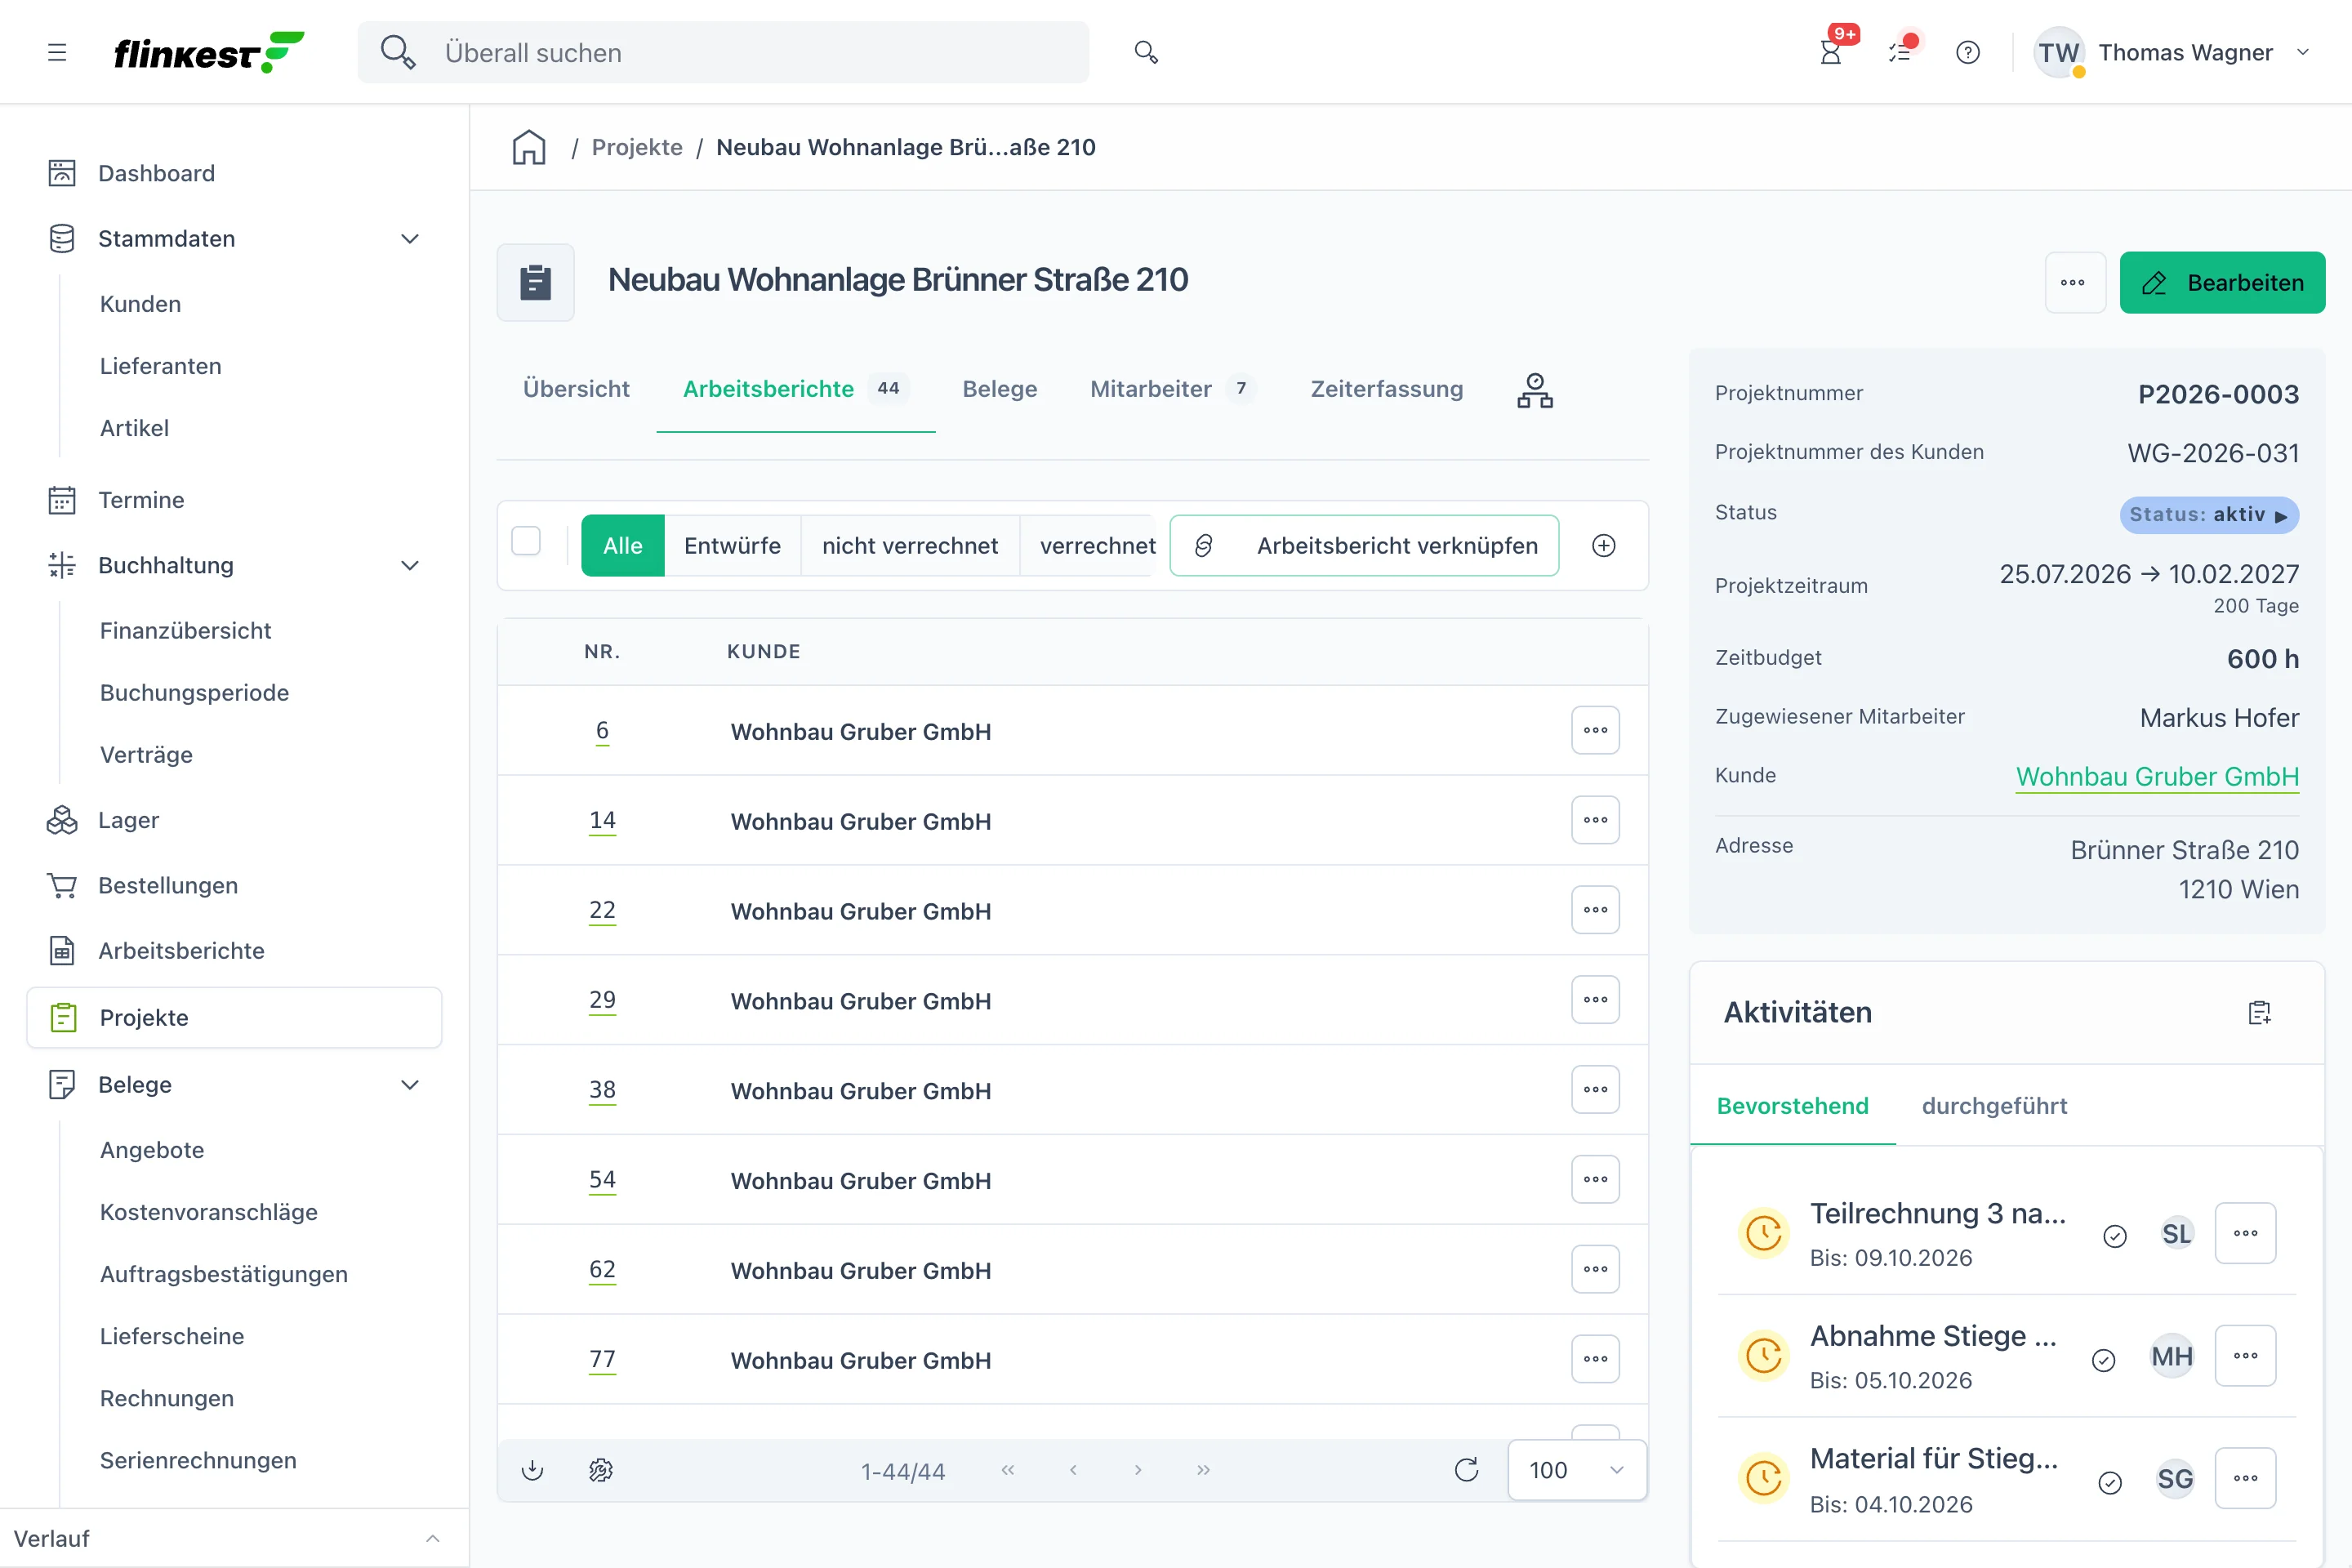Collapse the Stammdaten section
The height and width of the screenshot is (1568, 2352).
tap(410, 238)
